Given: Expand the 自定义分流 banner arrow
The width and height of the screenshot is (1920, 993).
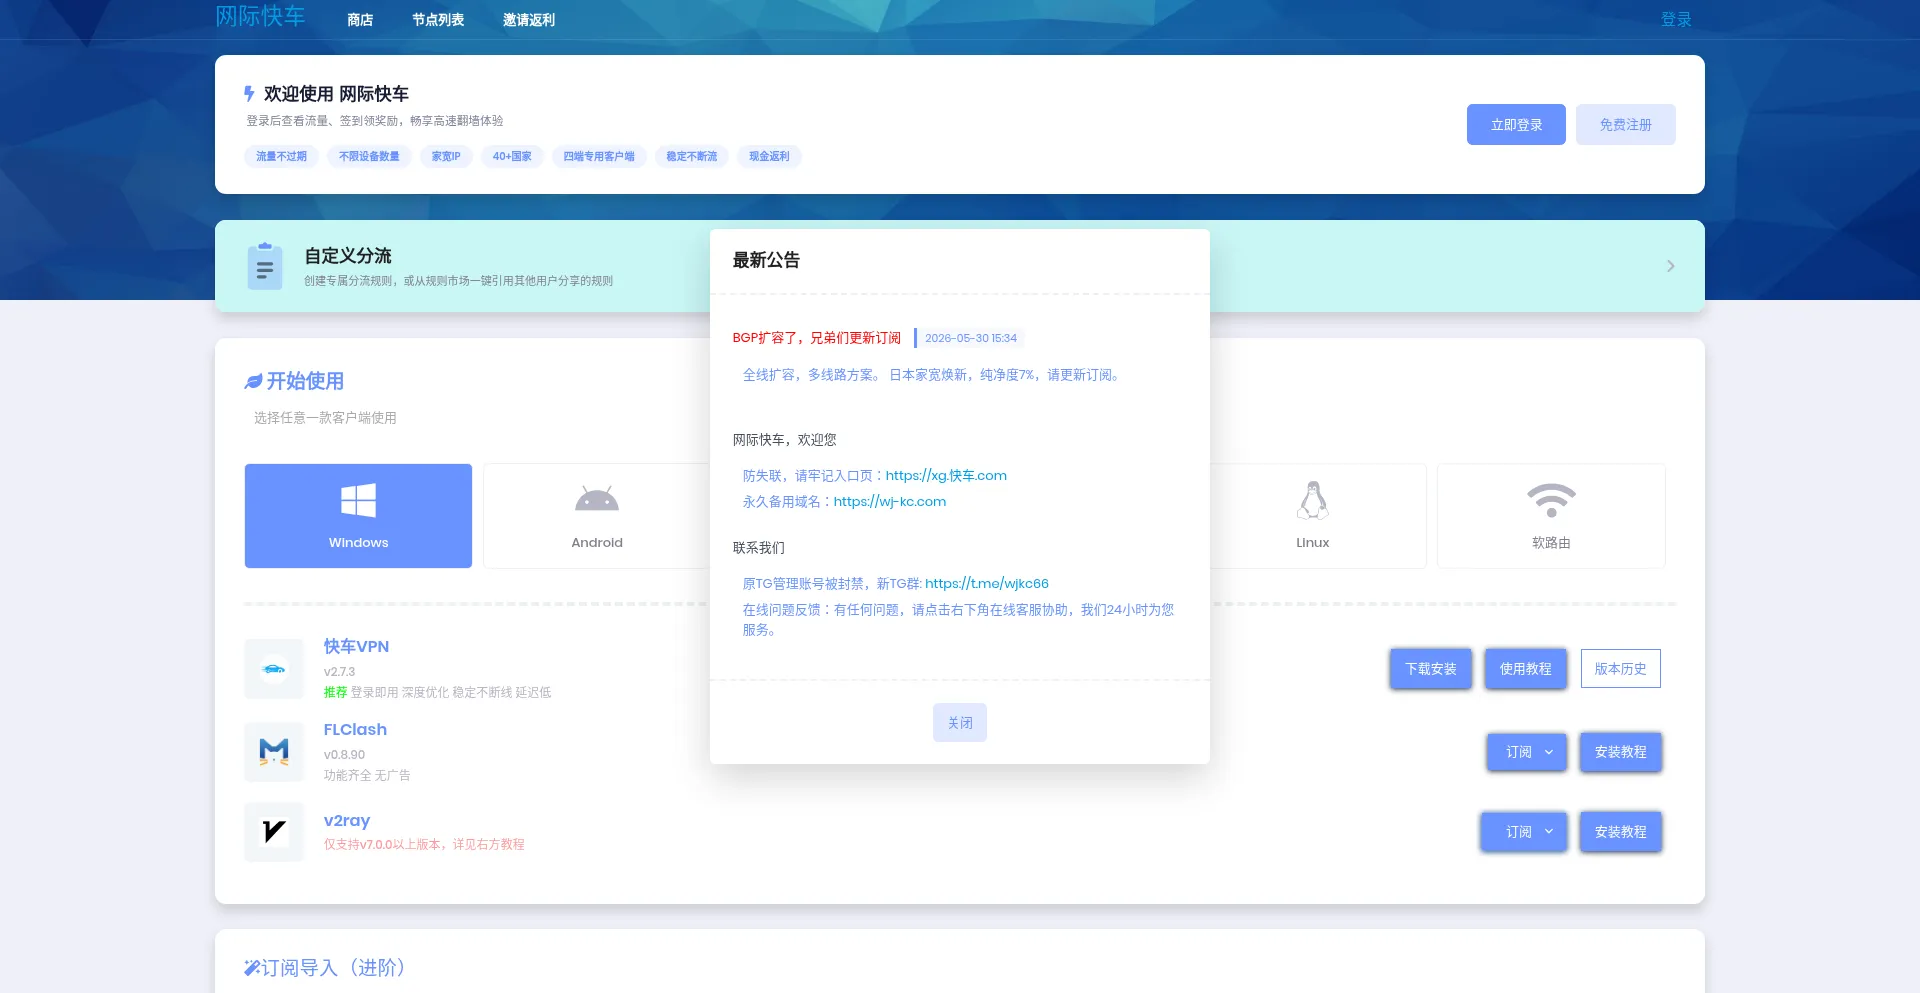Looking at the screenshot, I should click(1670, 266).
